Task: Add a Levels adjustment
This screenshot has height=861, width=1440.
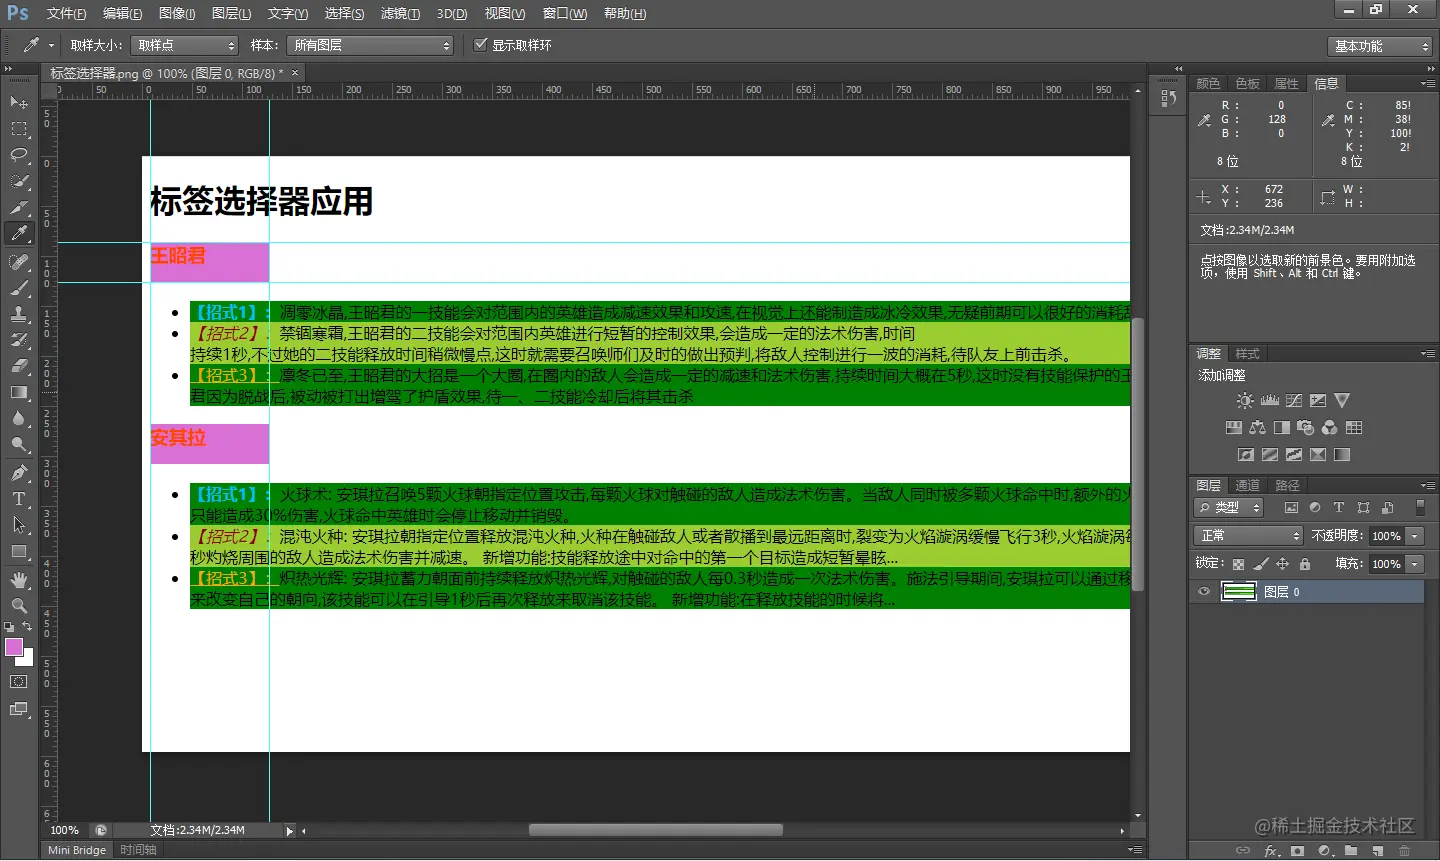Action: click(1270, 400)
